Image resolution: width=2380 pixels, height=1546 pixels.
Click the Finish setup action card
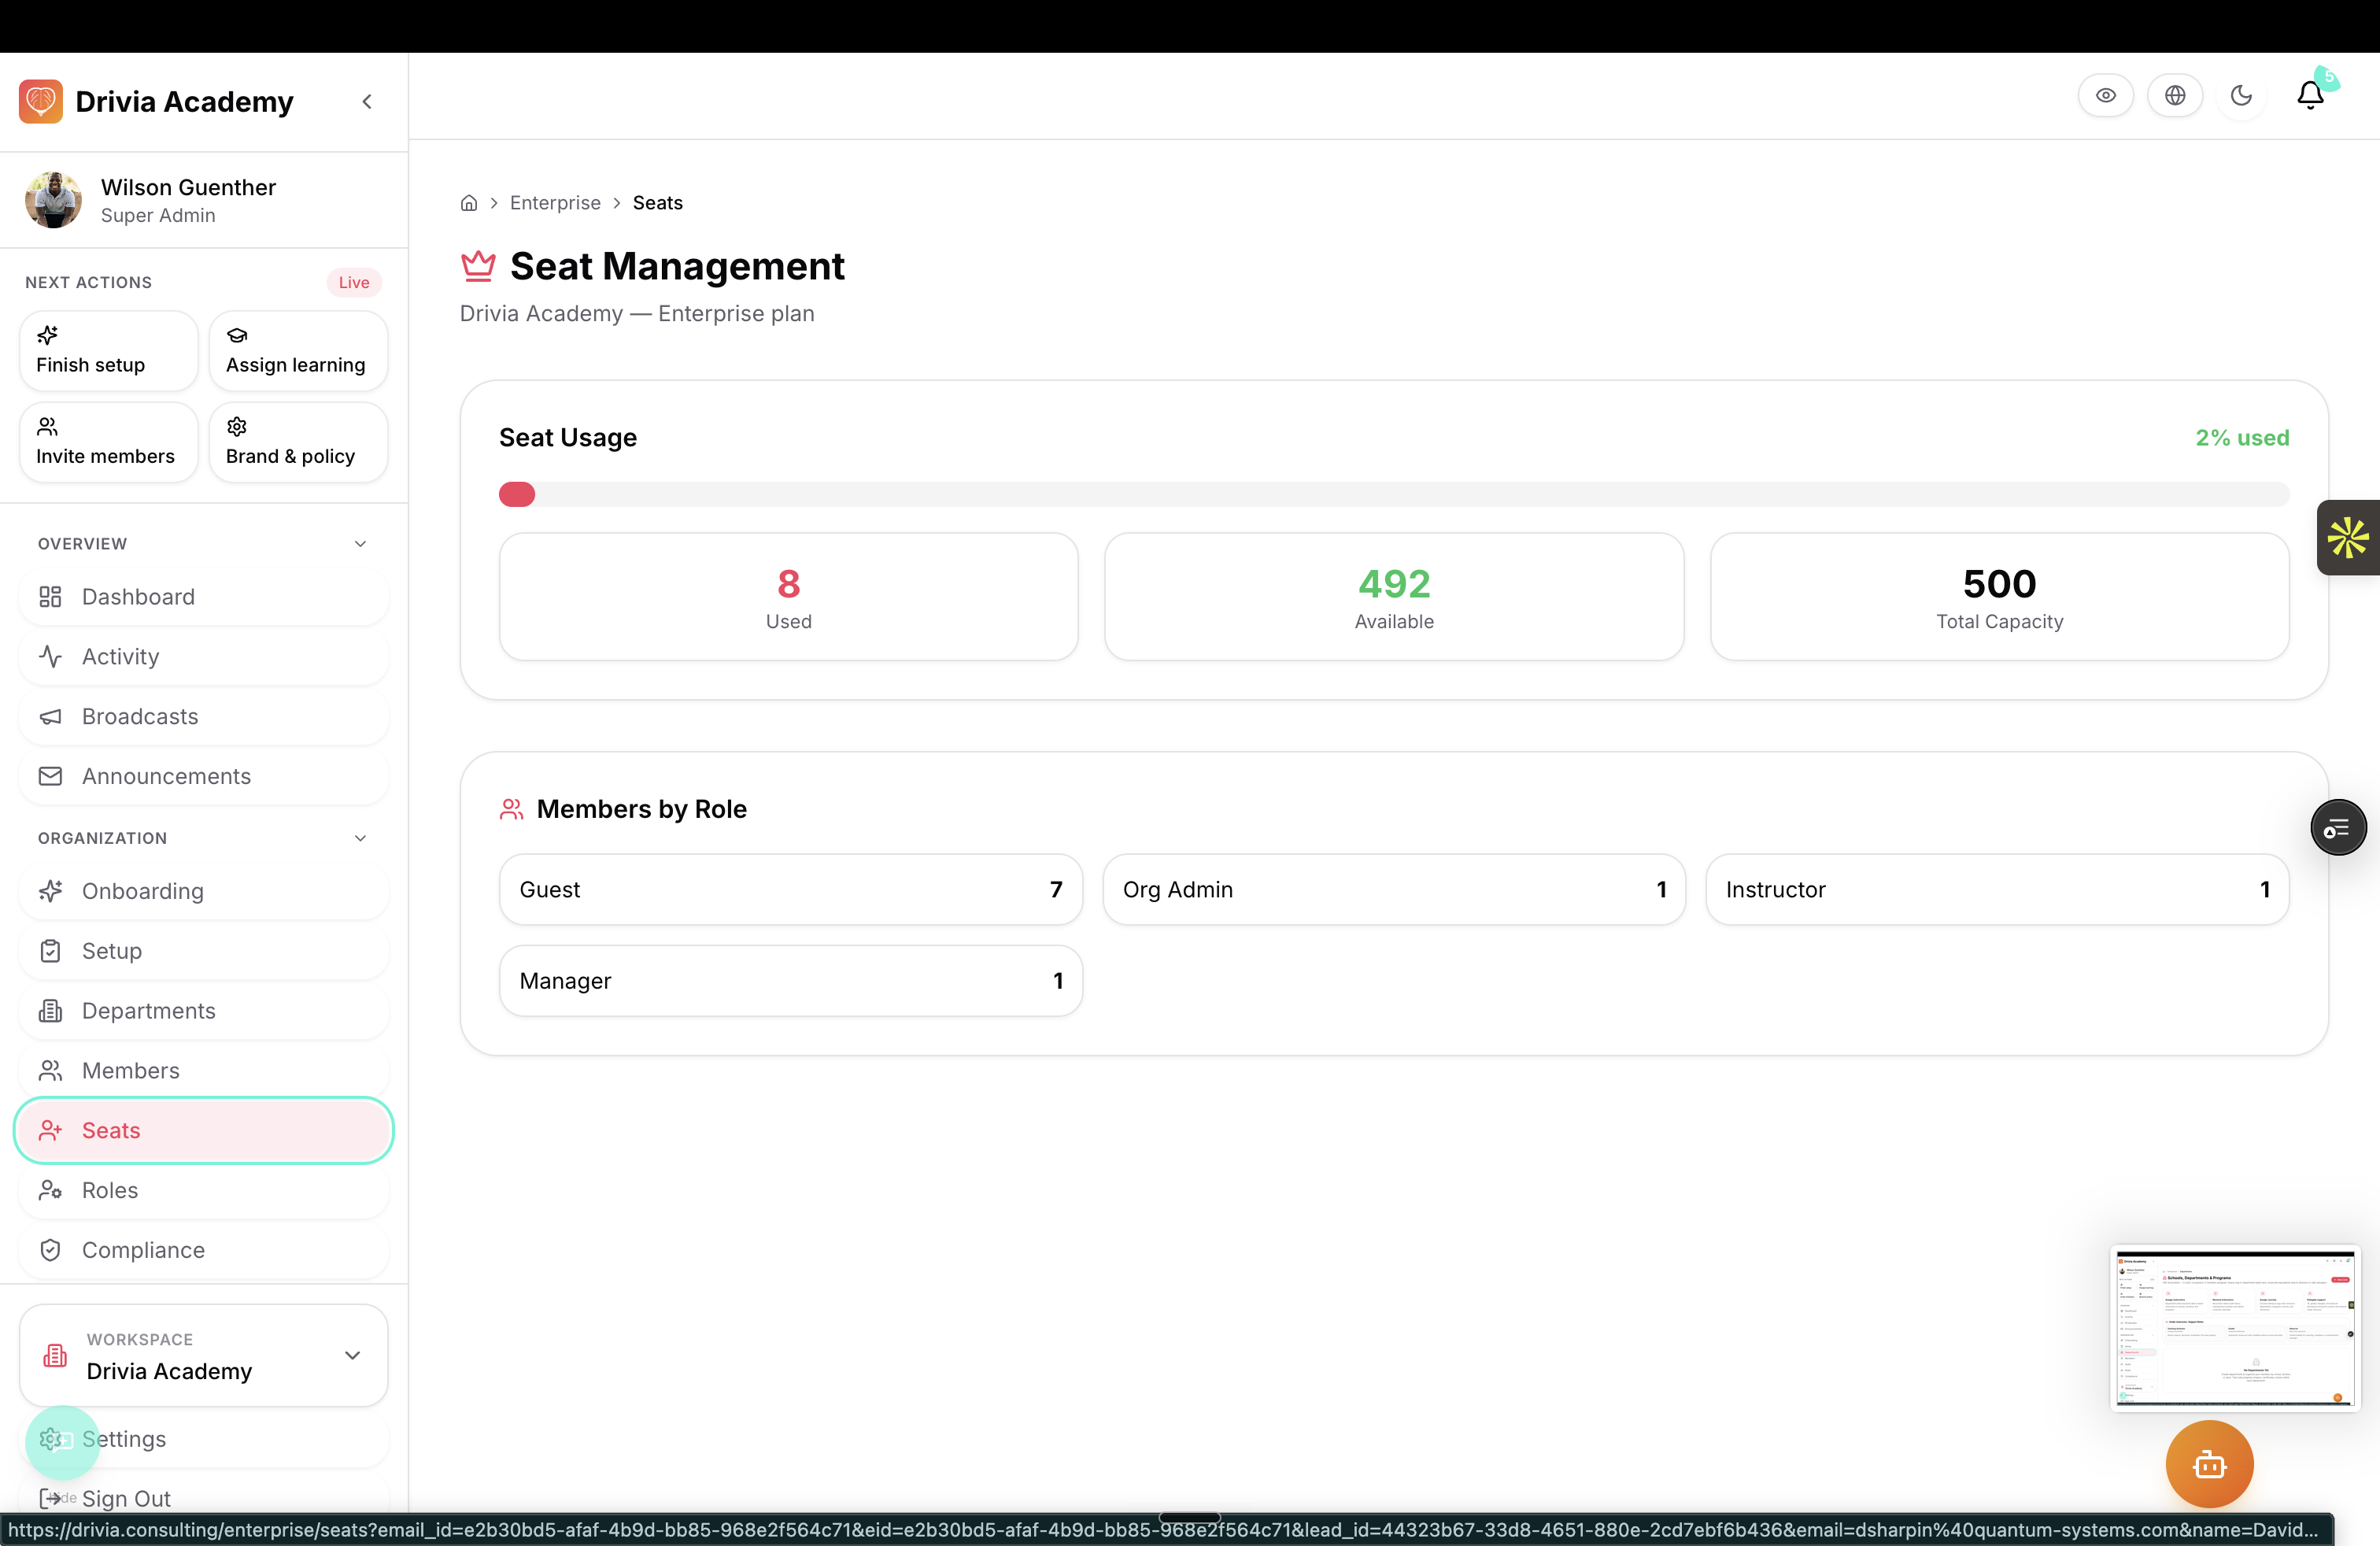coord(108,351)
